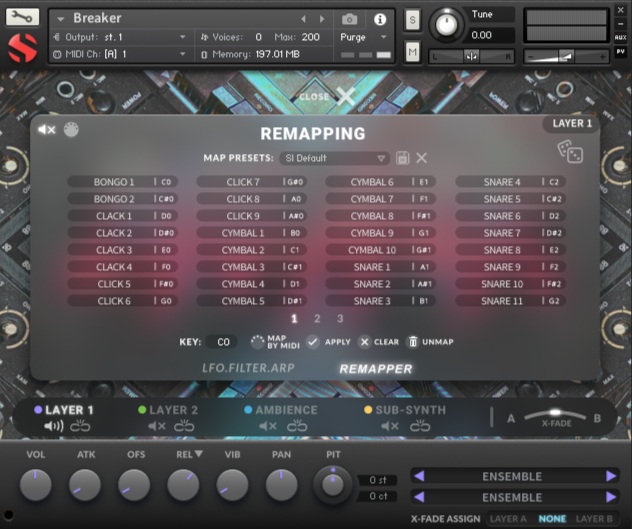Click the Layer 1 link icon

[x=80, y=426]
